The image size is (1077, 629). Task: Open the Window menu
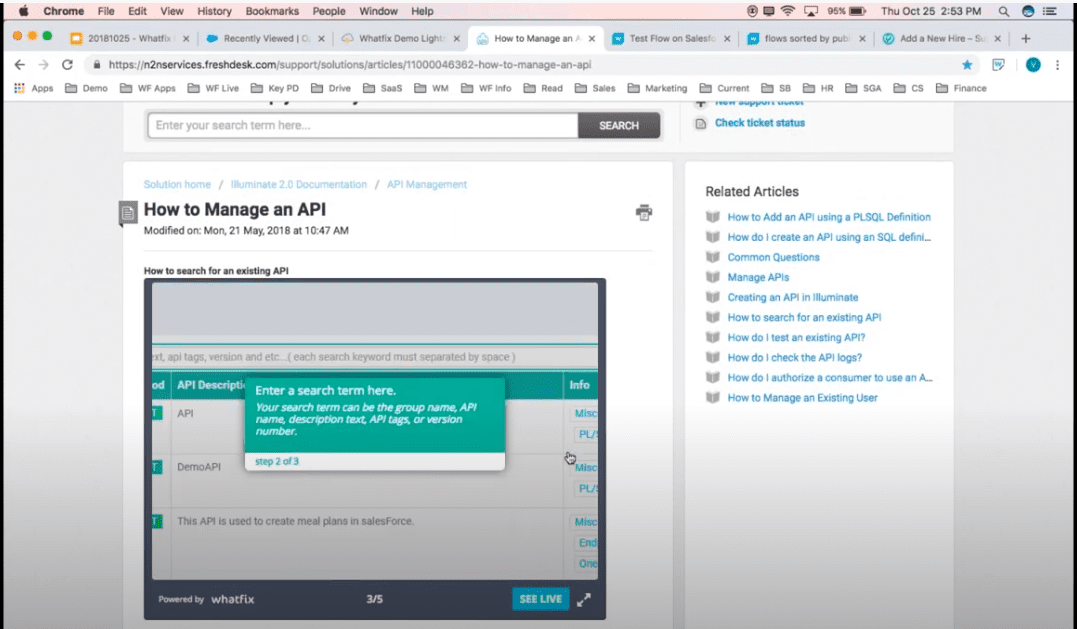pyautogui.click(x=378, y=11)
